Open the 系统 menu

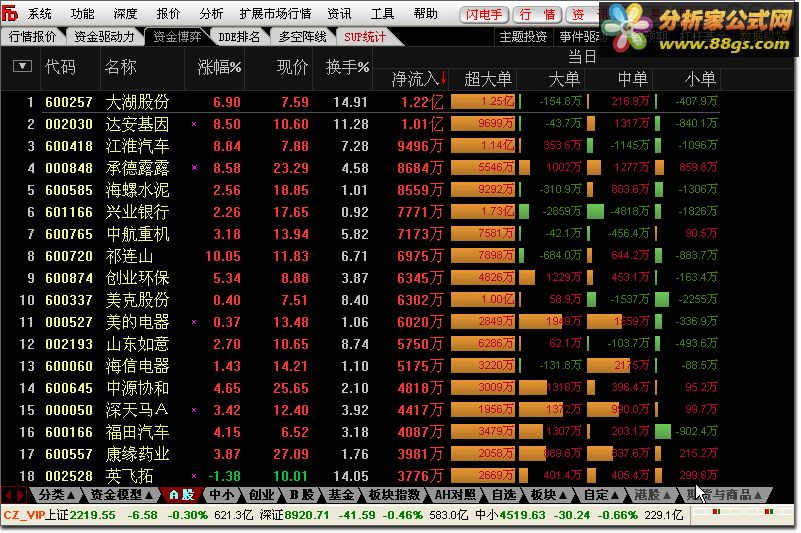(x=39, y=14)
